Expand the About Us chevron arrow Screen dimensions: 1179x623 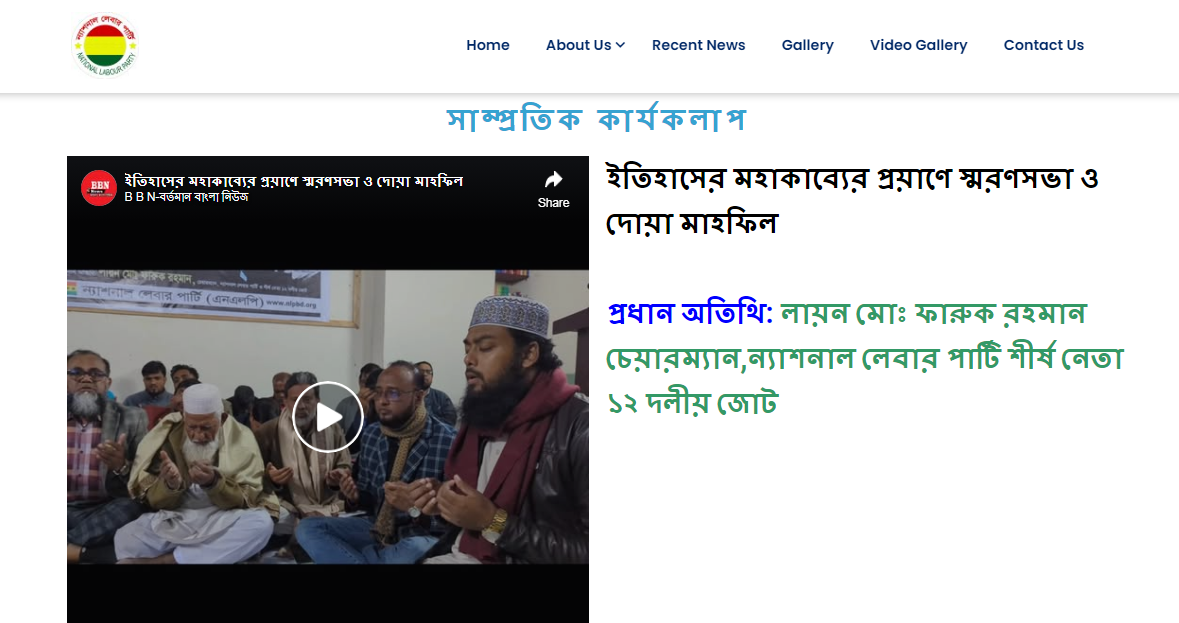[x=620, y=45]
